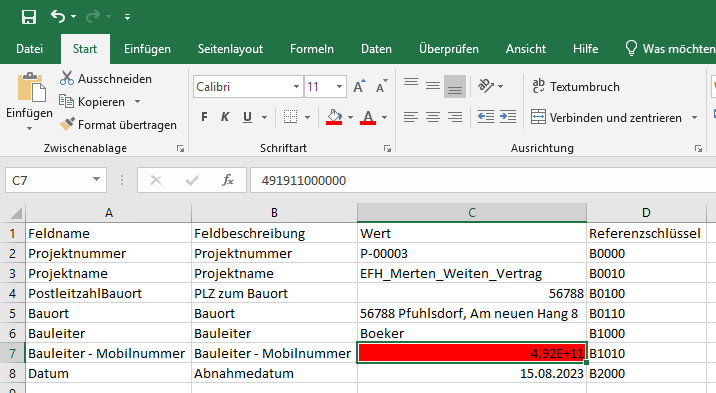Click decrease indent icon
The width and height of the screenshot is (716, 393).
pyautogui.click(x=486, y=117)
